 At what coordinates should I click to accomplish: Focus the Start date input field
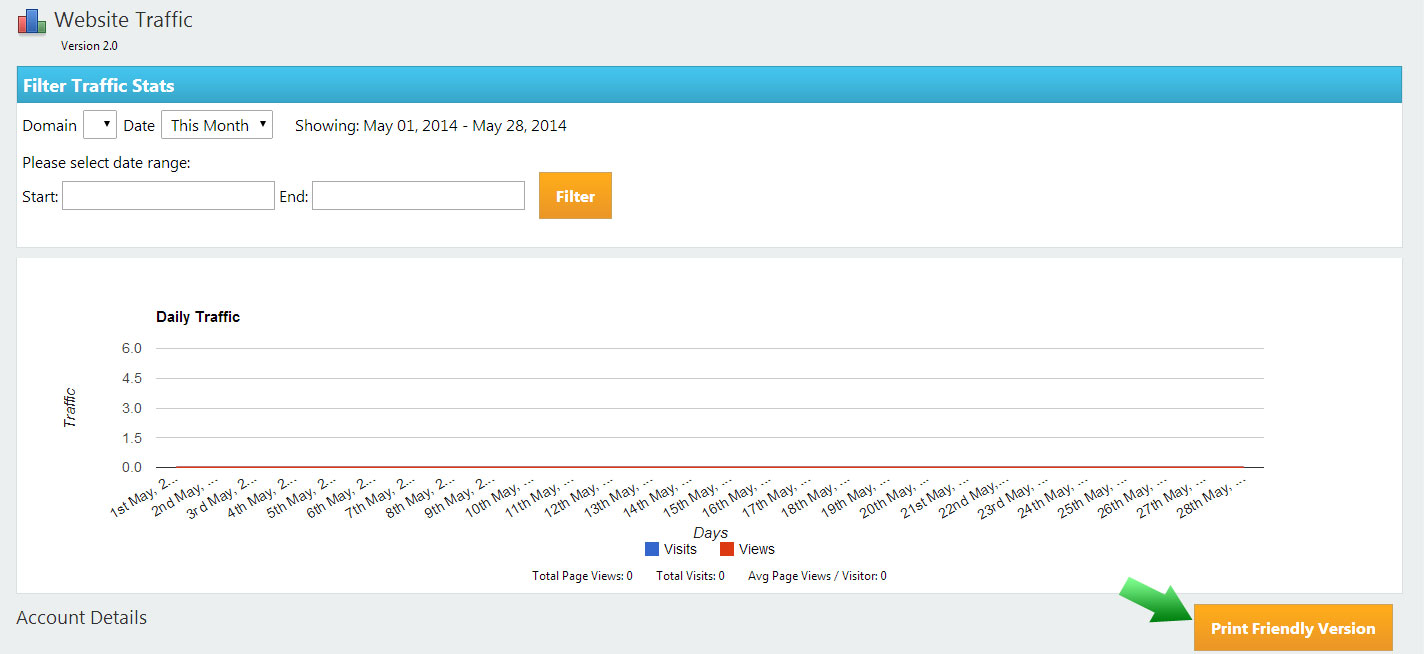click(x=168, y=196)
